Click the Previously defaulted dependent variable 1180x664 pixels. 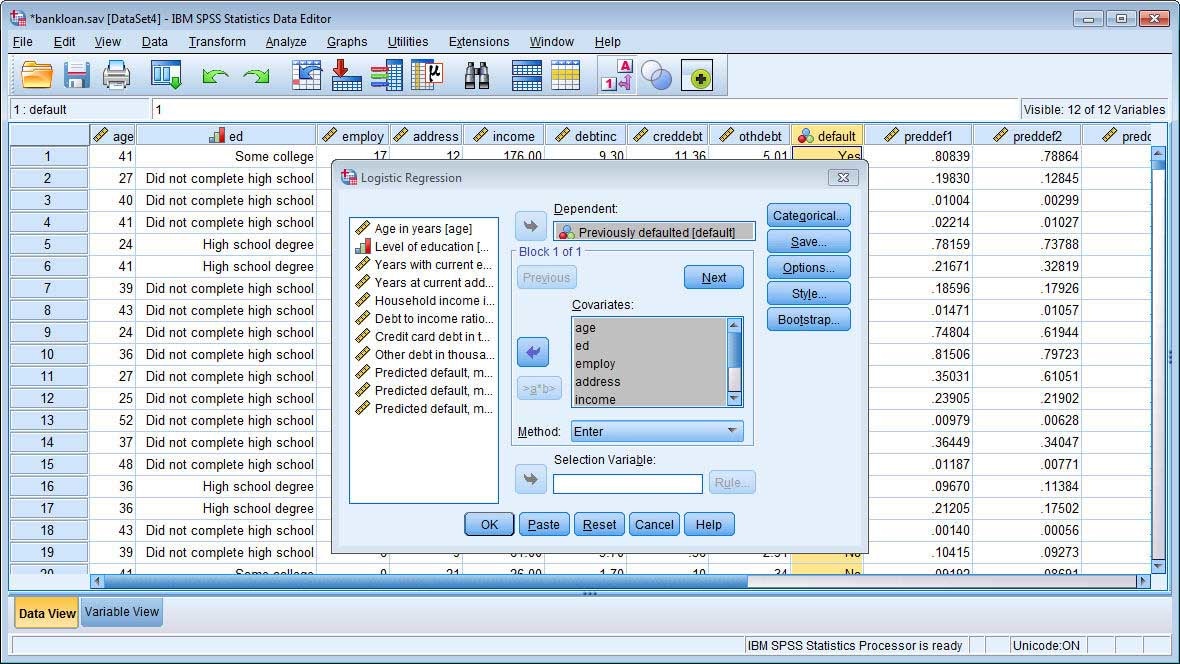(655, 231)
